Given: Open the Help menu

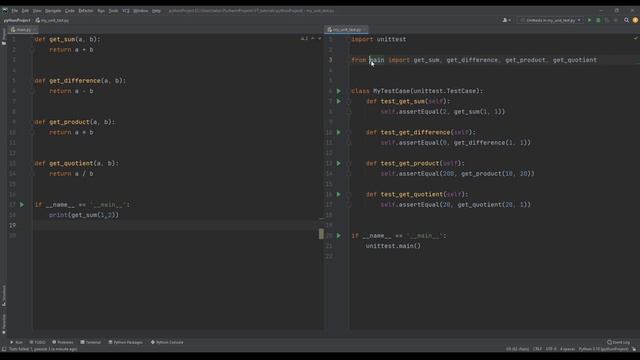Looking at the screenshot, I should [156, 11].
